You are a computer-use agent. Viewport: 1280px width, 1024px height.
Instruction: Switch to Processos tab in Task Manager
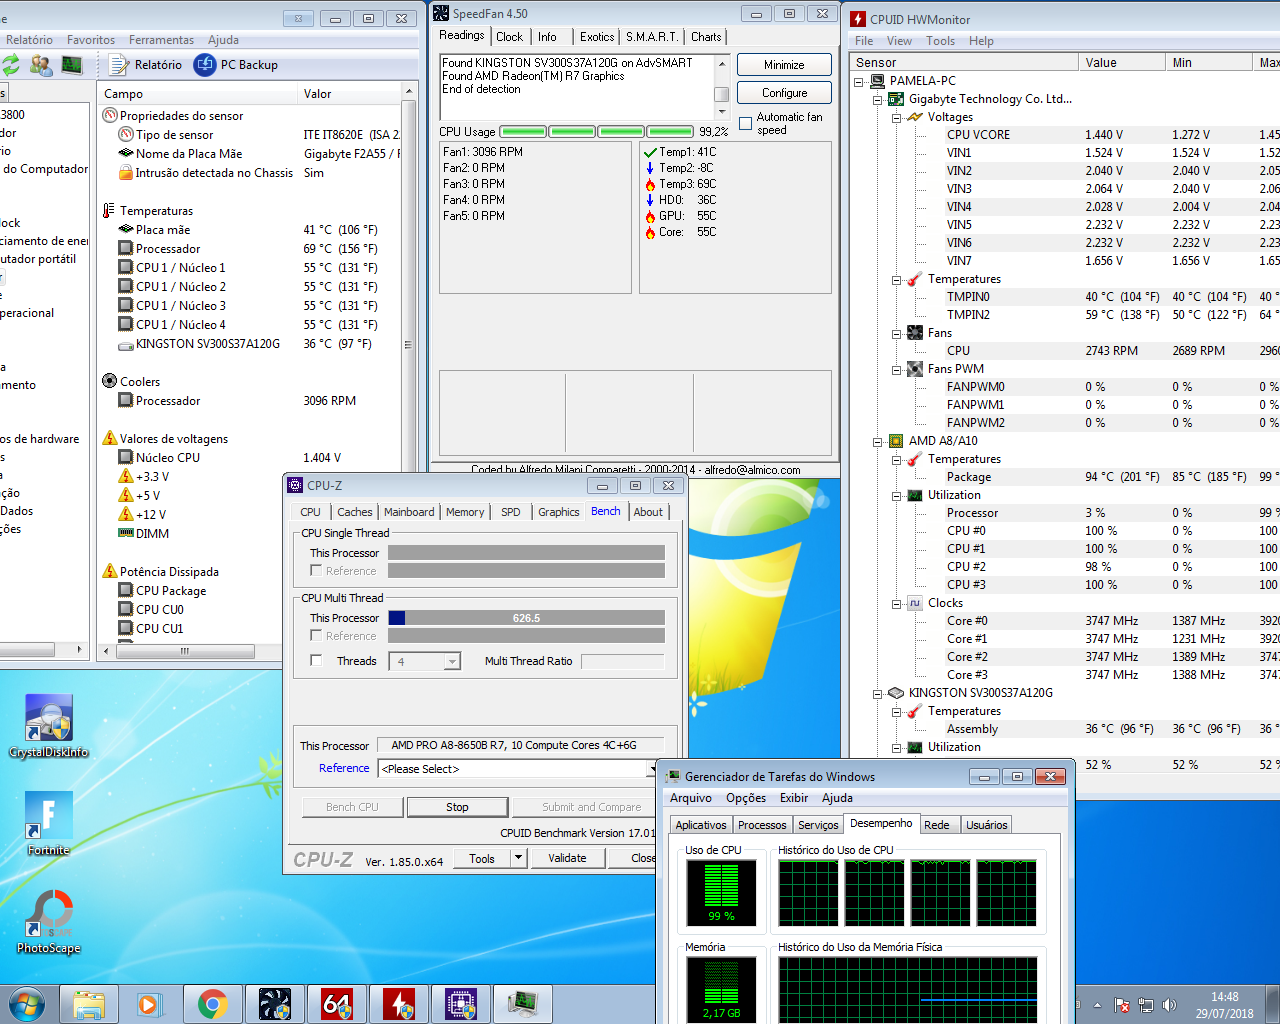(x=762, y=825)
